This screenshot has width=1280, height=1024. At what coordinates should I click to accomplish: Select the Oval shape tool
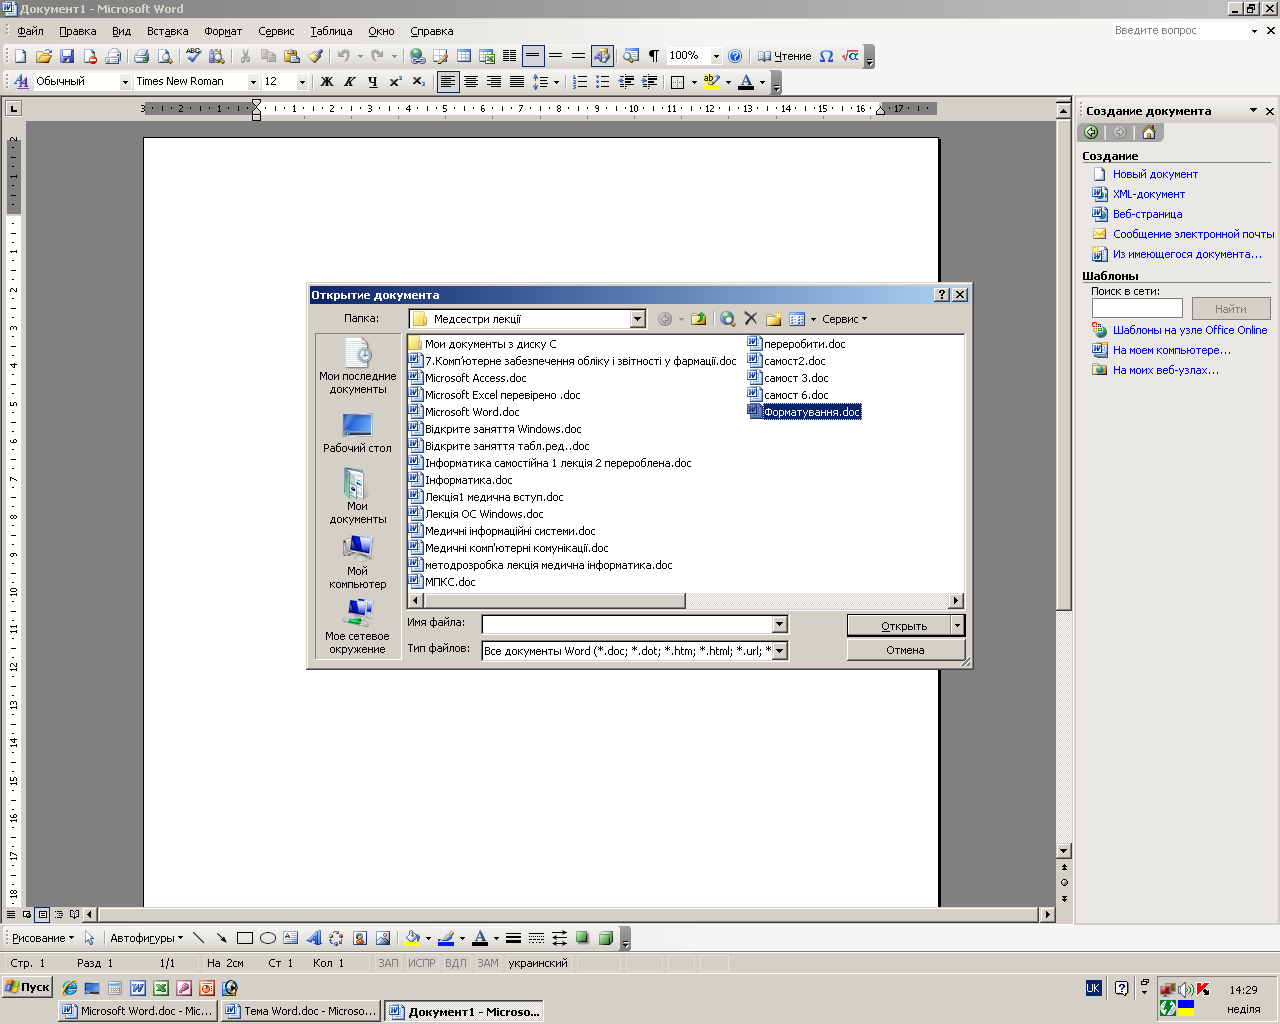click(268, 938)
